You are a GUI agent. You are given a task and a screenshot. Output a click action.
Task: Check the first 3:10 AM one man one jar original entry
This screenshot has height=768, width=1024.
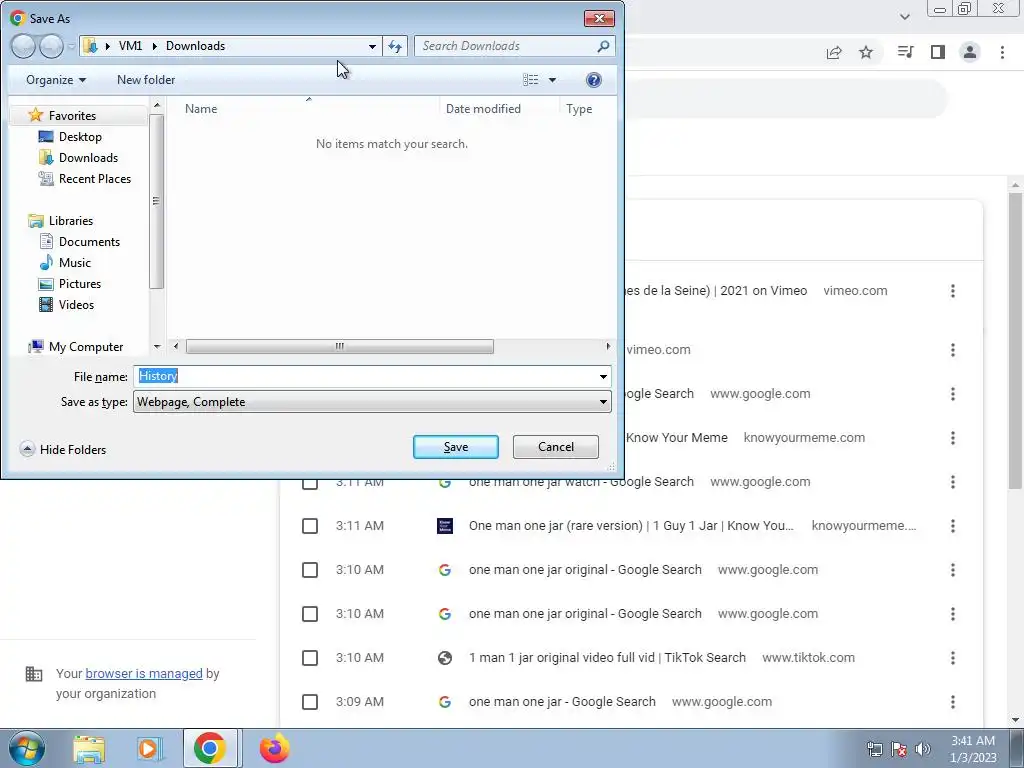pyautogui.click(x=310, y=569)
